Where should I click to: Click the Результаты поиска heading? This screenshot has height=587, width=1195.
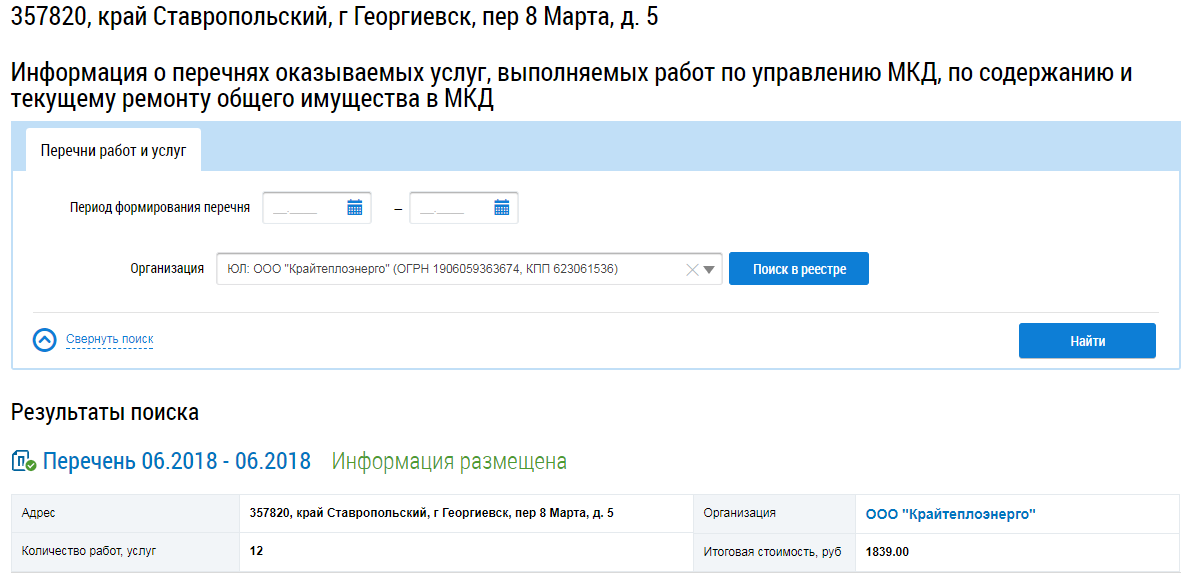105,412
